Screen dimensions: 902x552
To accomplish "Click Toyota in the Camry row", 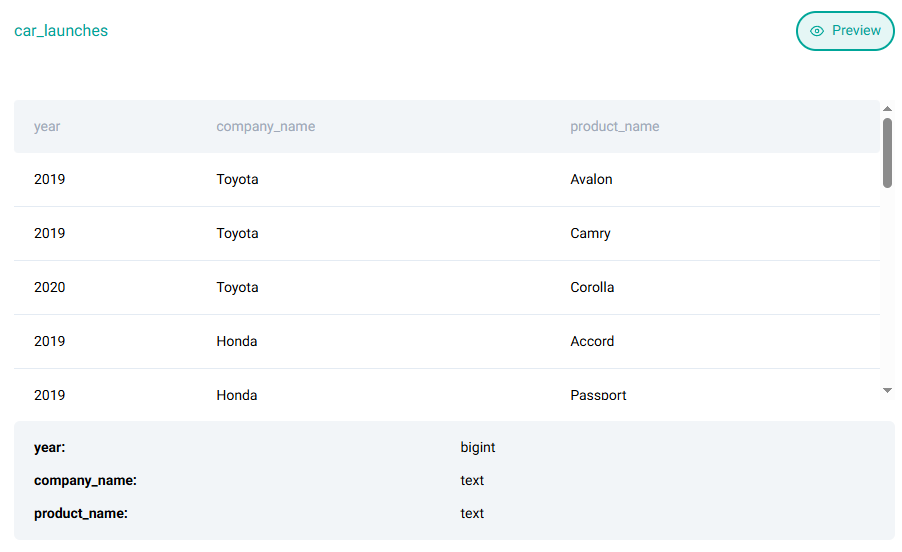I will tap(238, 233).
